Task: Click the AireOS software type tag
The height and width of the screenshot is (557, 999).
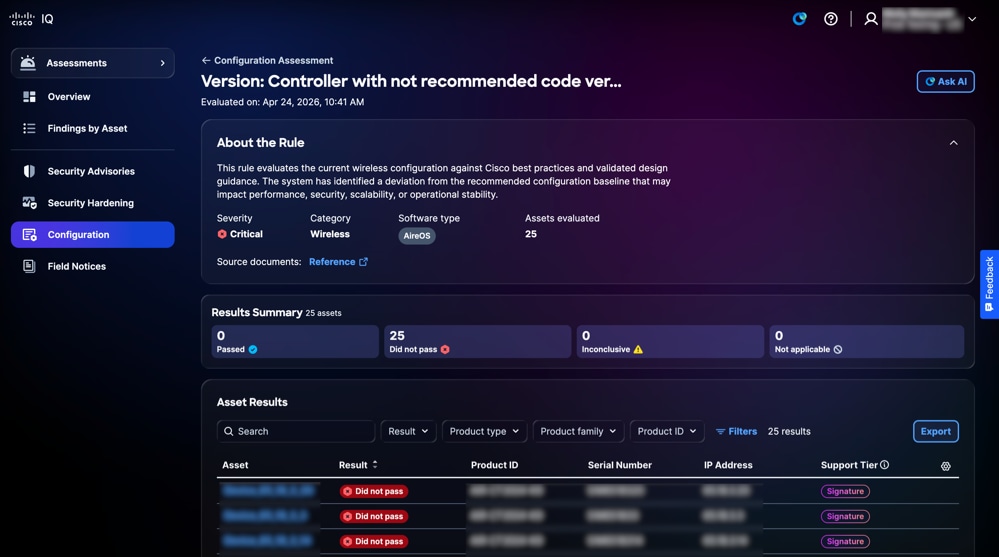Action: coord(417,236)
